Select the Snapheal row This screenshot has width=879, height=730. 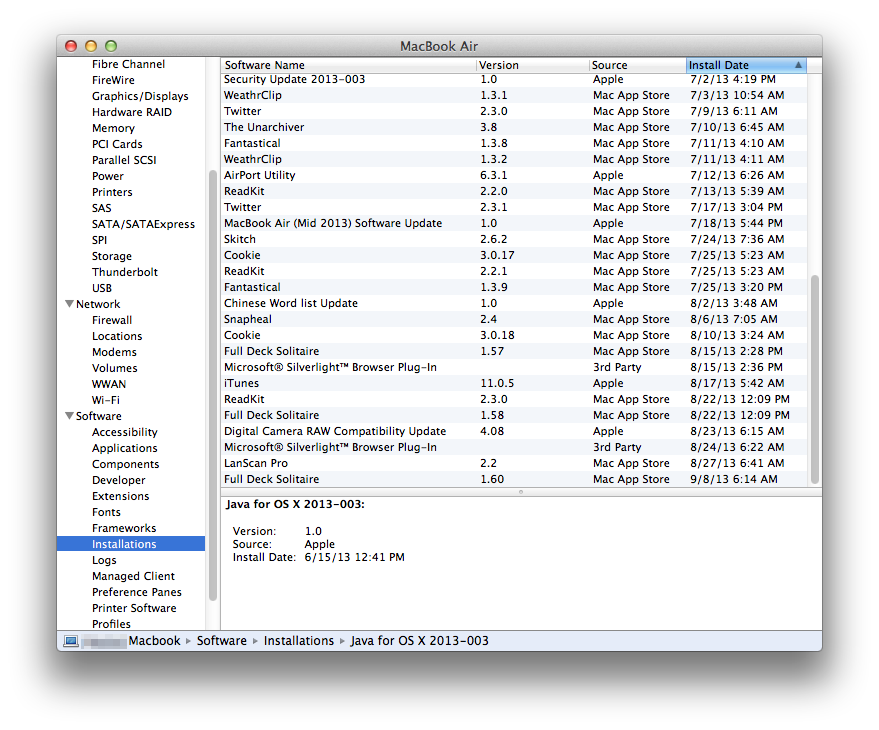click(x=514, y=320)
